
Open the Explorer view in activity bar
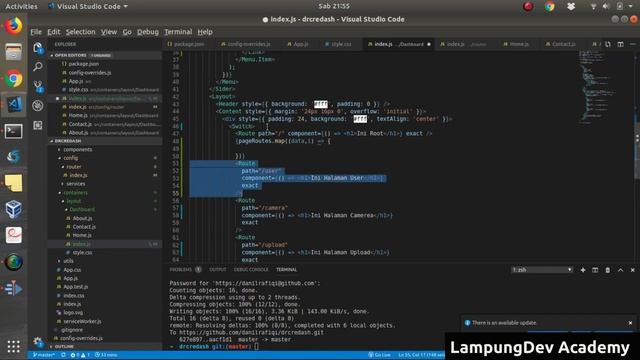(38, 48)
